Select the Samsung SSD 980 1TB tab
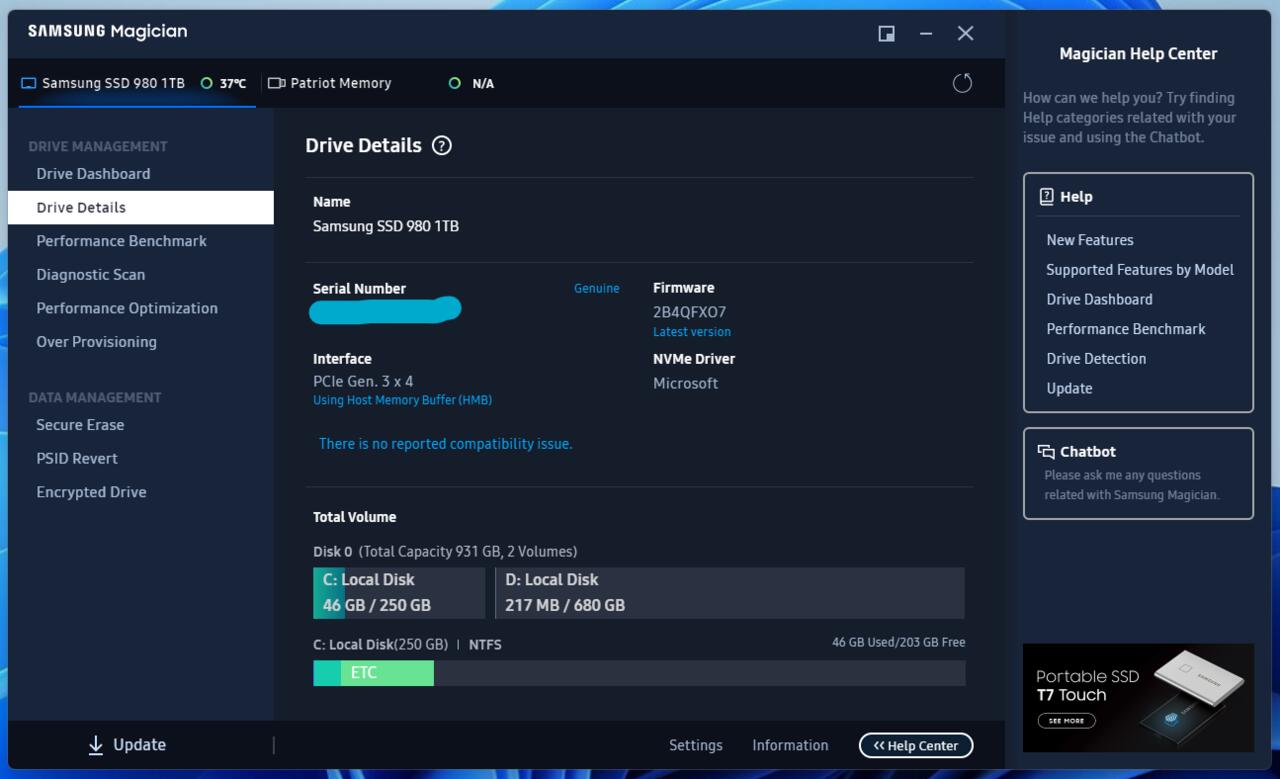1280x779 pixels. (137, 84)
